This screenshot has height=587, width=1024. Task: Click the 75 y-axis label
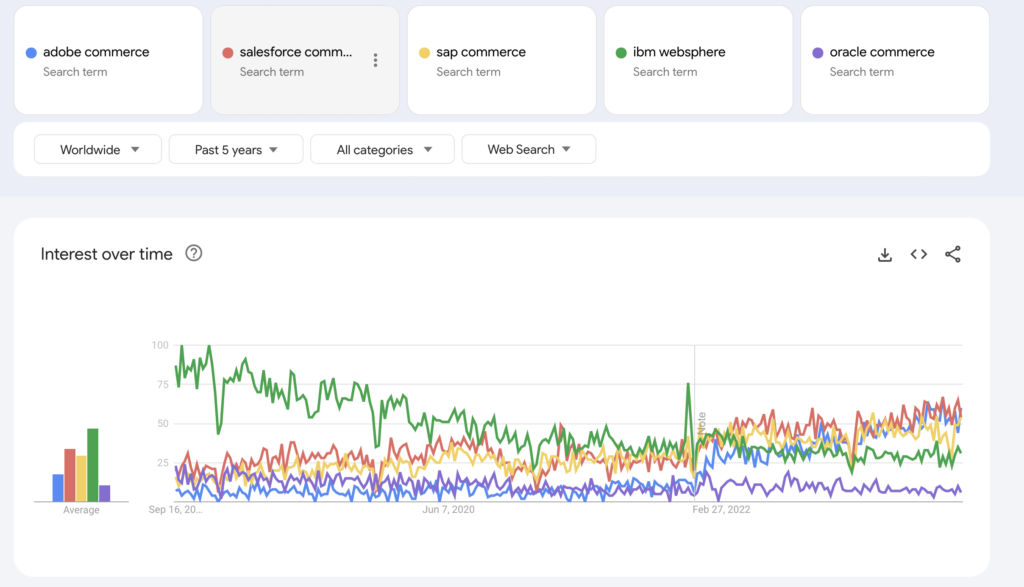(163, 385)
